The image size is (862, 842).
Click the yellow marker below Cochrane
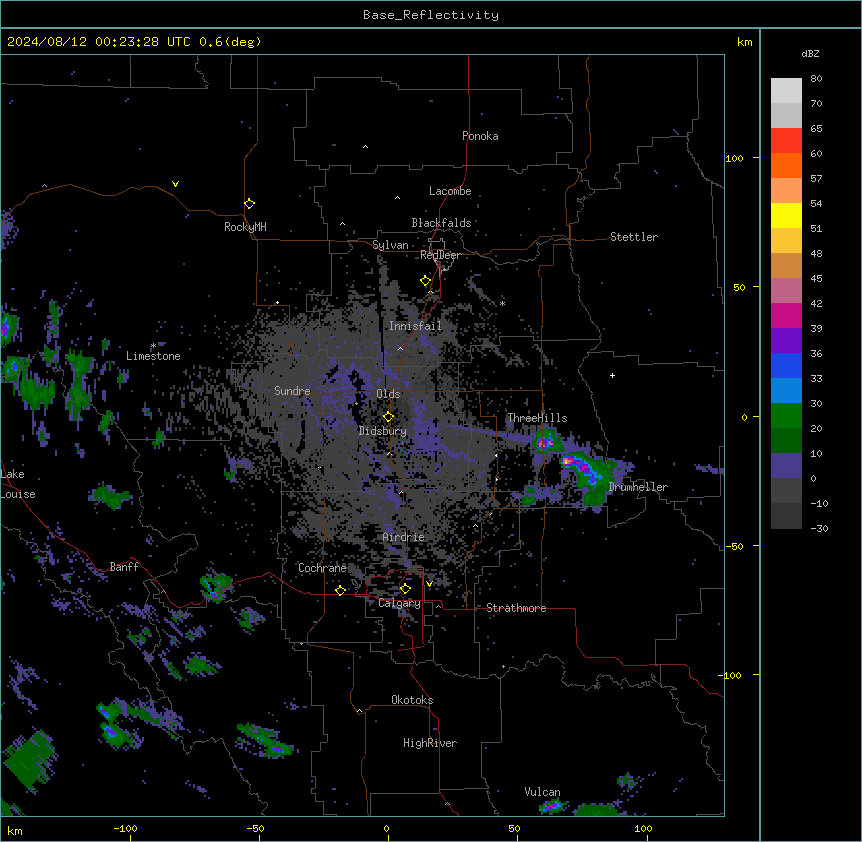click(340, 590)
